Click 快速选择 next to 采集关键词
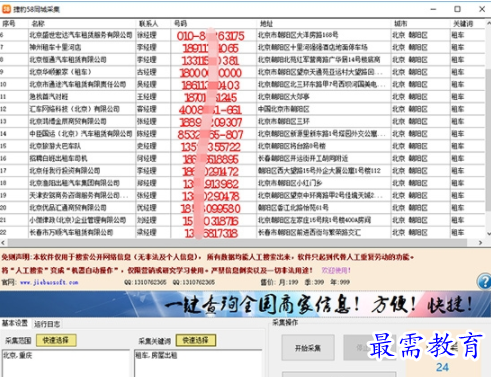 (x=196, y=340)
